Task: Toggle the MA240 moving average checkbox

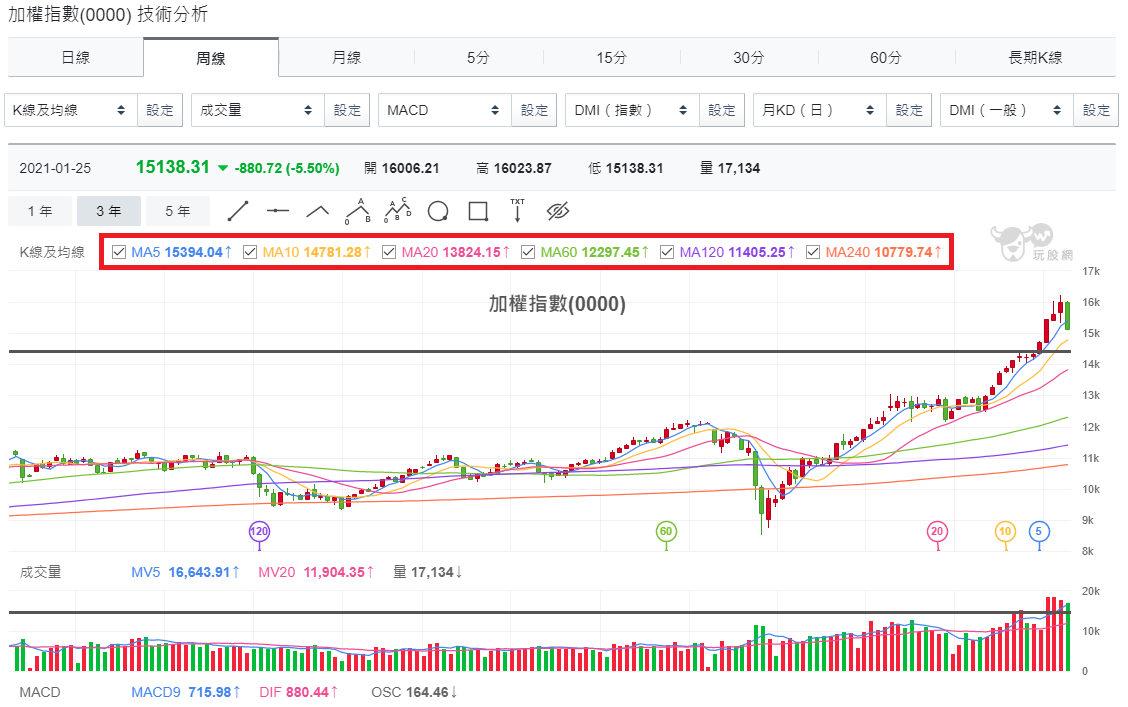Action: tap(813, 252)
